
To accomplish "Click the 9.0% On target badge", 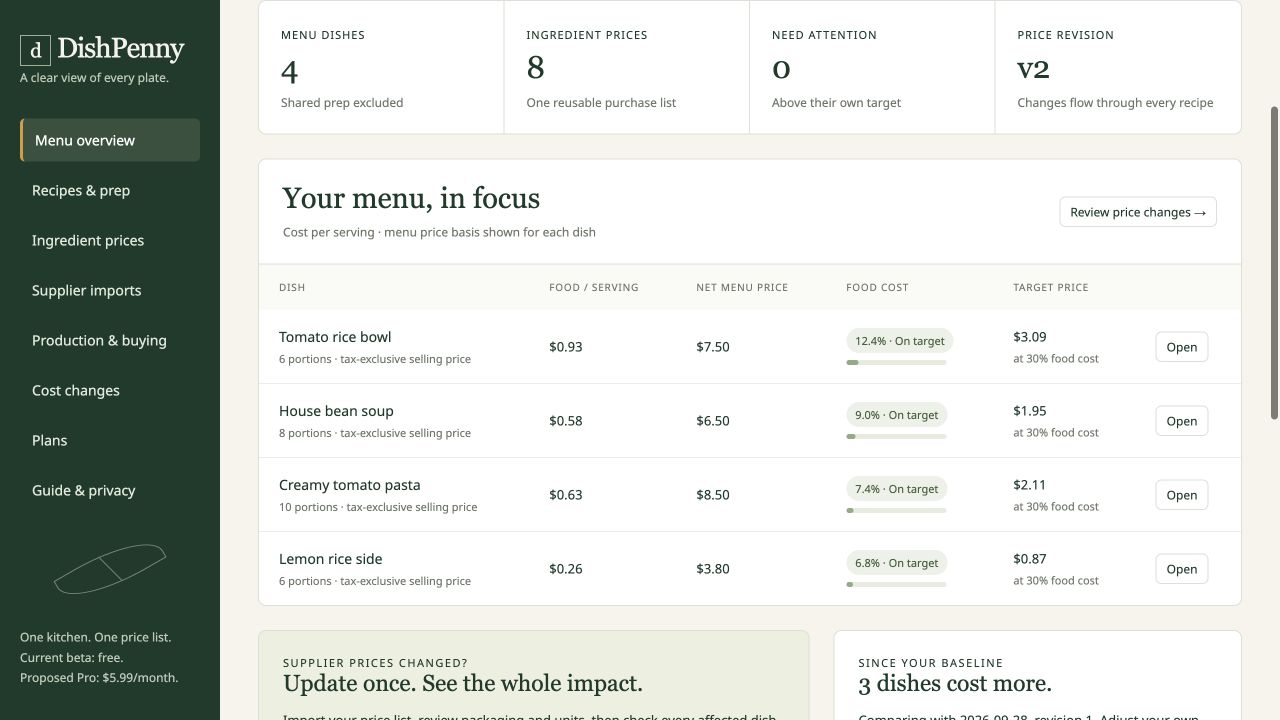I will (x=896, y=415).
